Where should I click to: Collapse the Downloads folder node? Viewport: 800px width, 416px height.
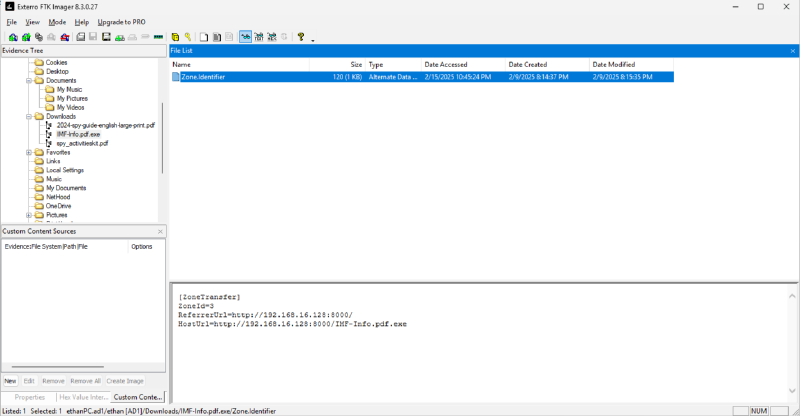(29, 116)
